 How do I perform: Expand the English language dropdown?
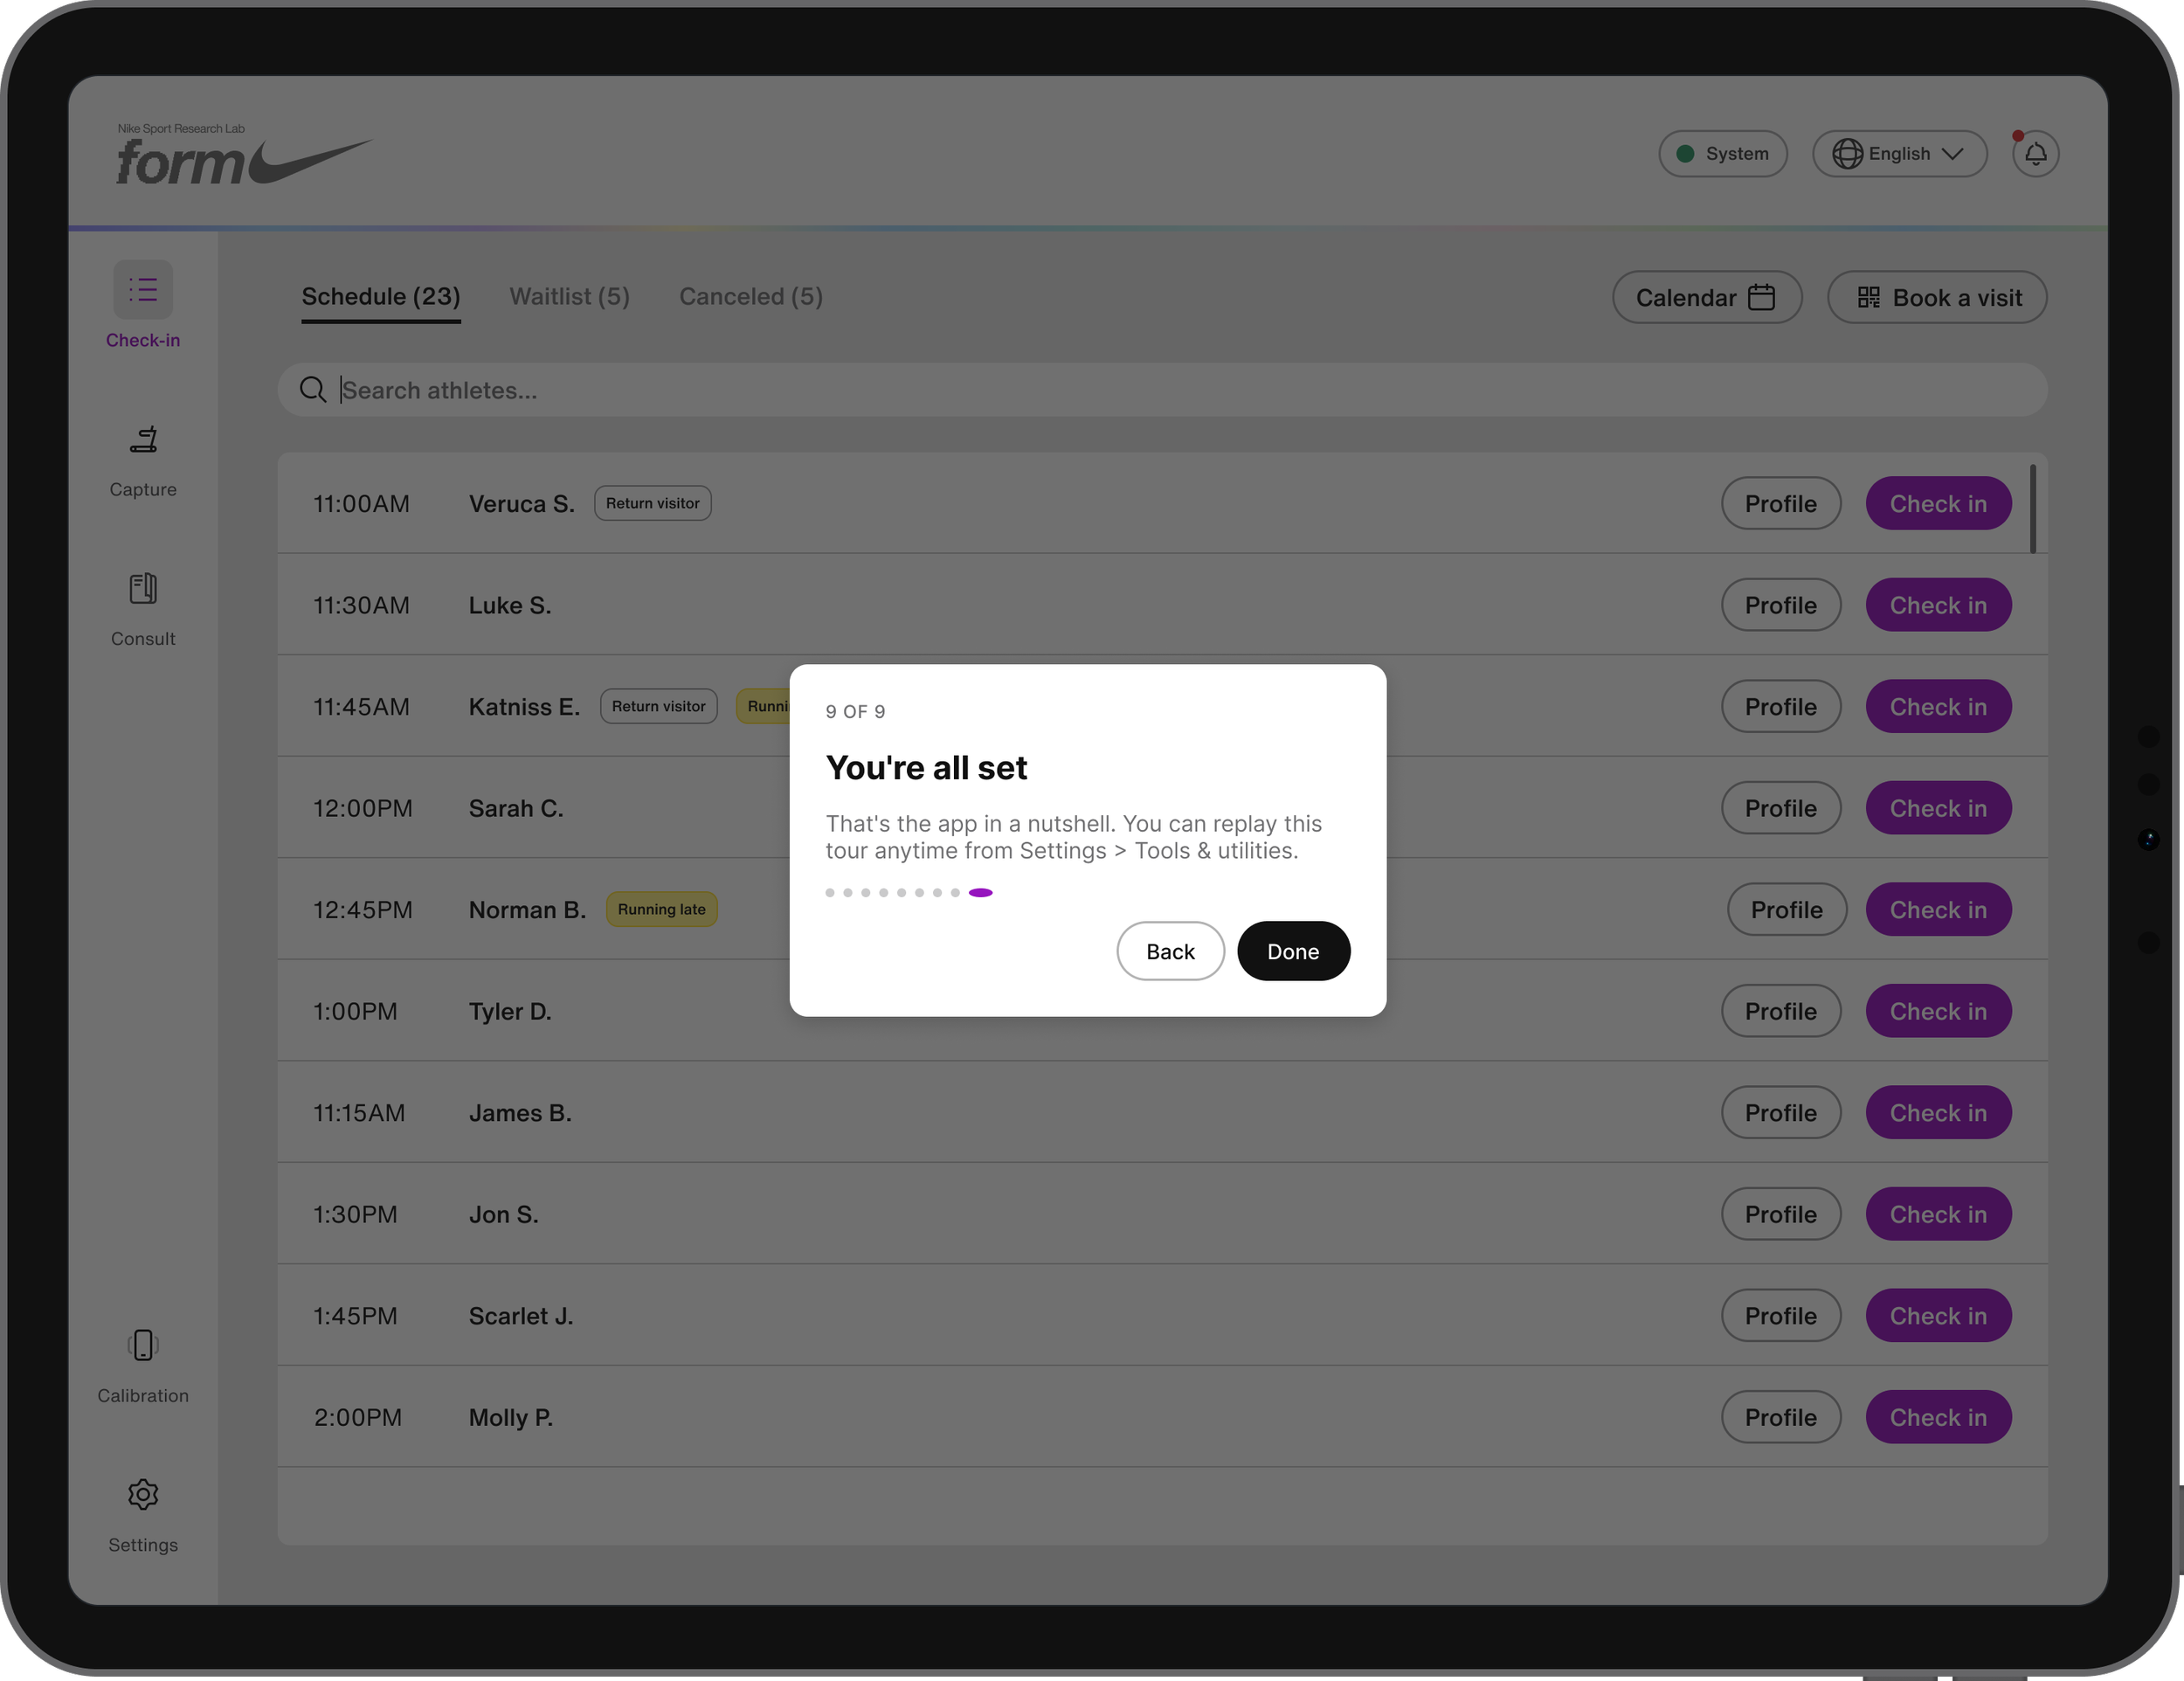(1899, 154)
